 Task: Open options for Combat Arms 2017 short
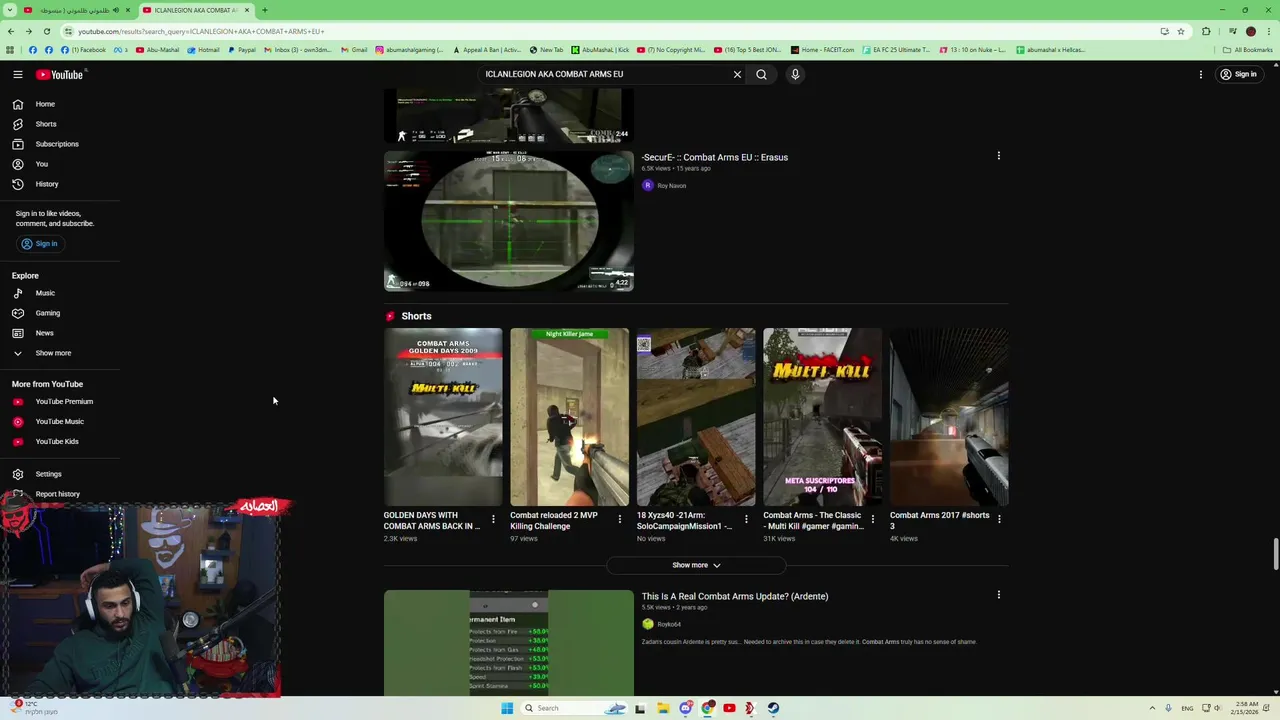click(x=999, y=519)
